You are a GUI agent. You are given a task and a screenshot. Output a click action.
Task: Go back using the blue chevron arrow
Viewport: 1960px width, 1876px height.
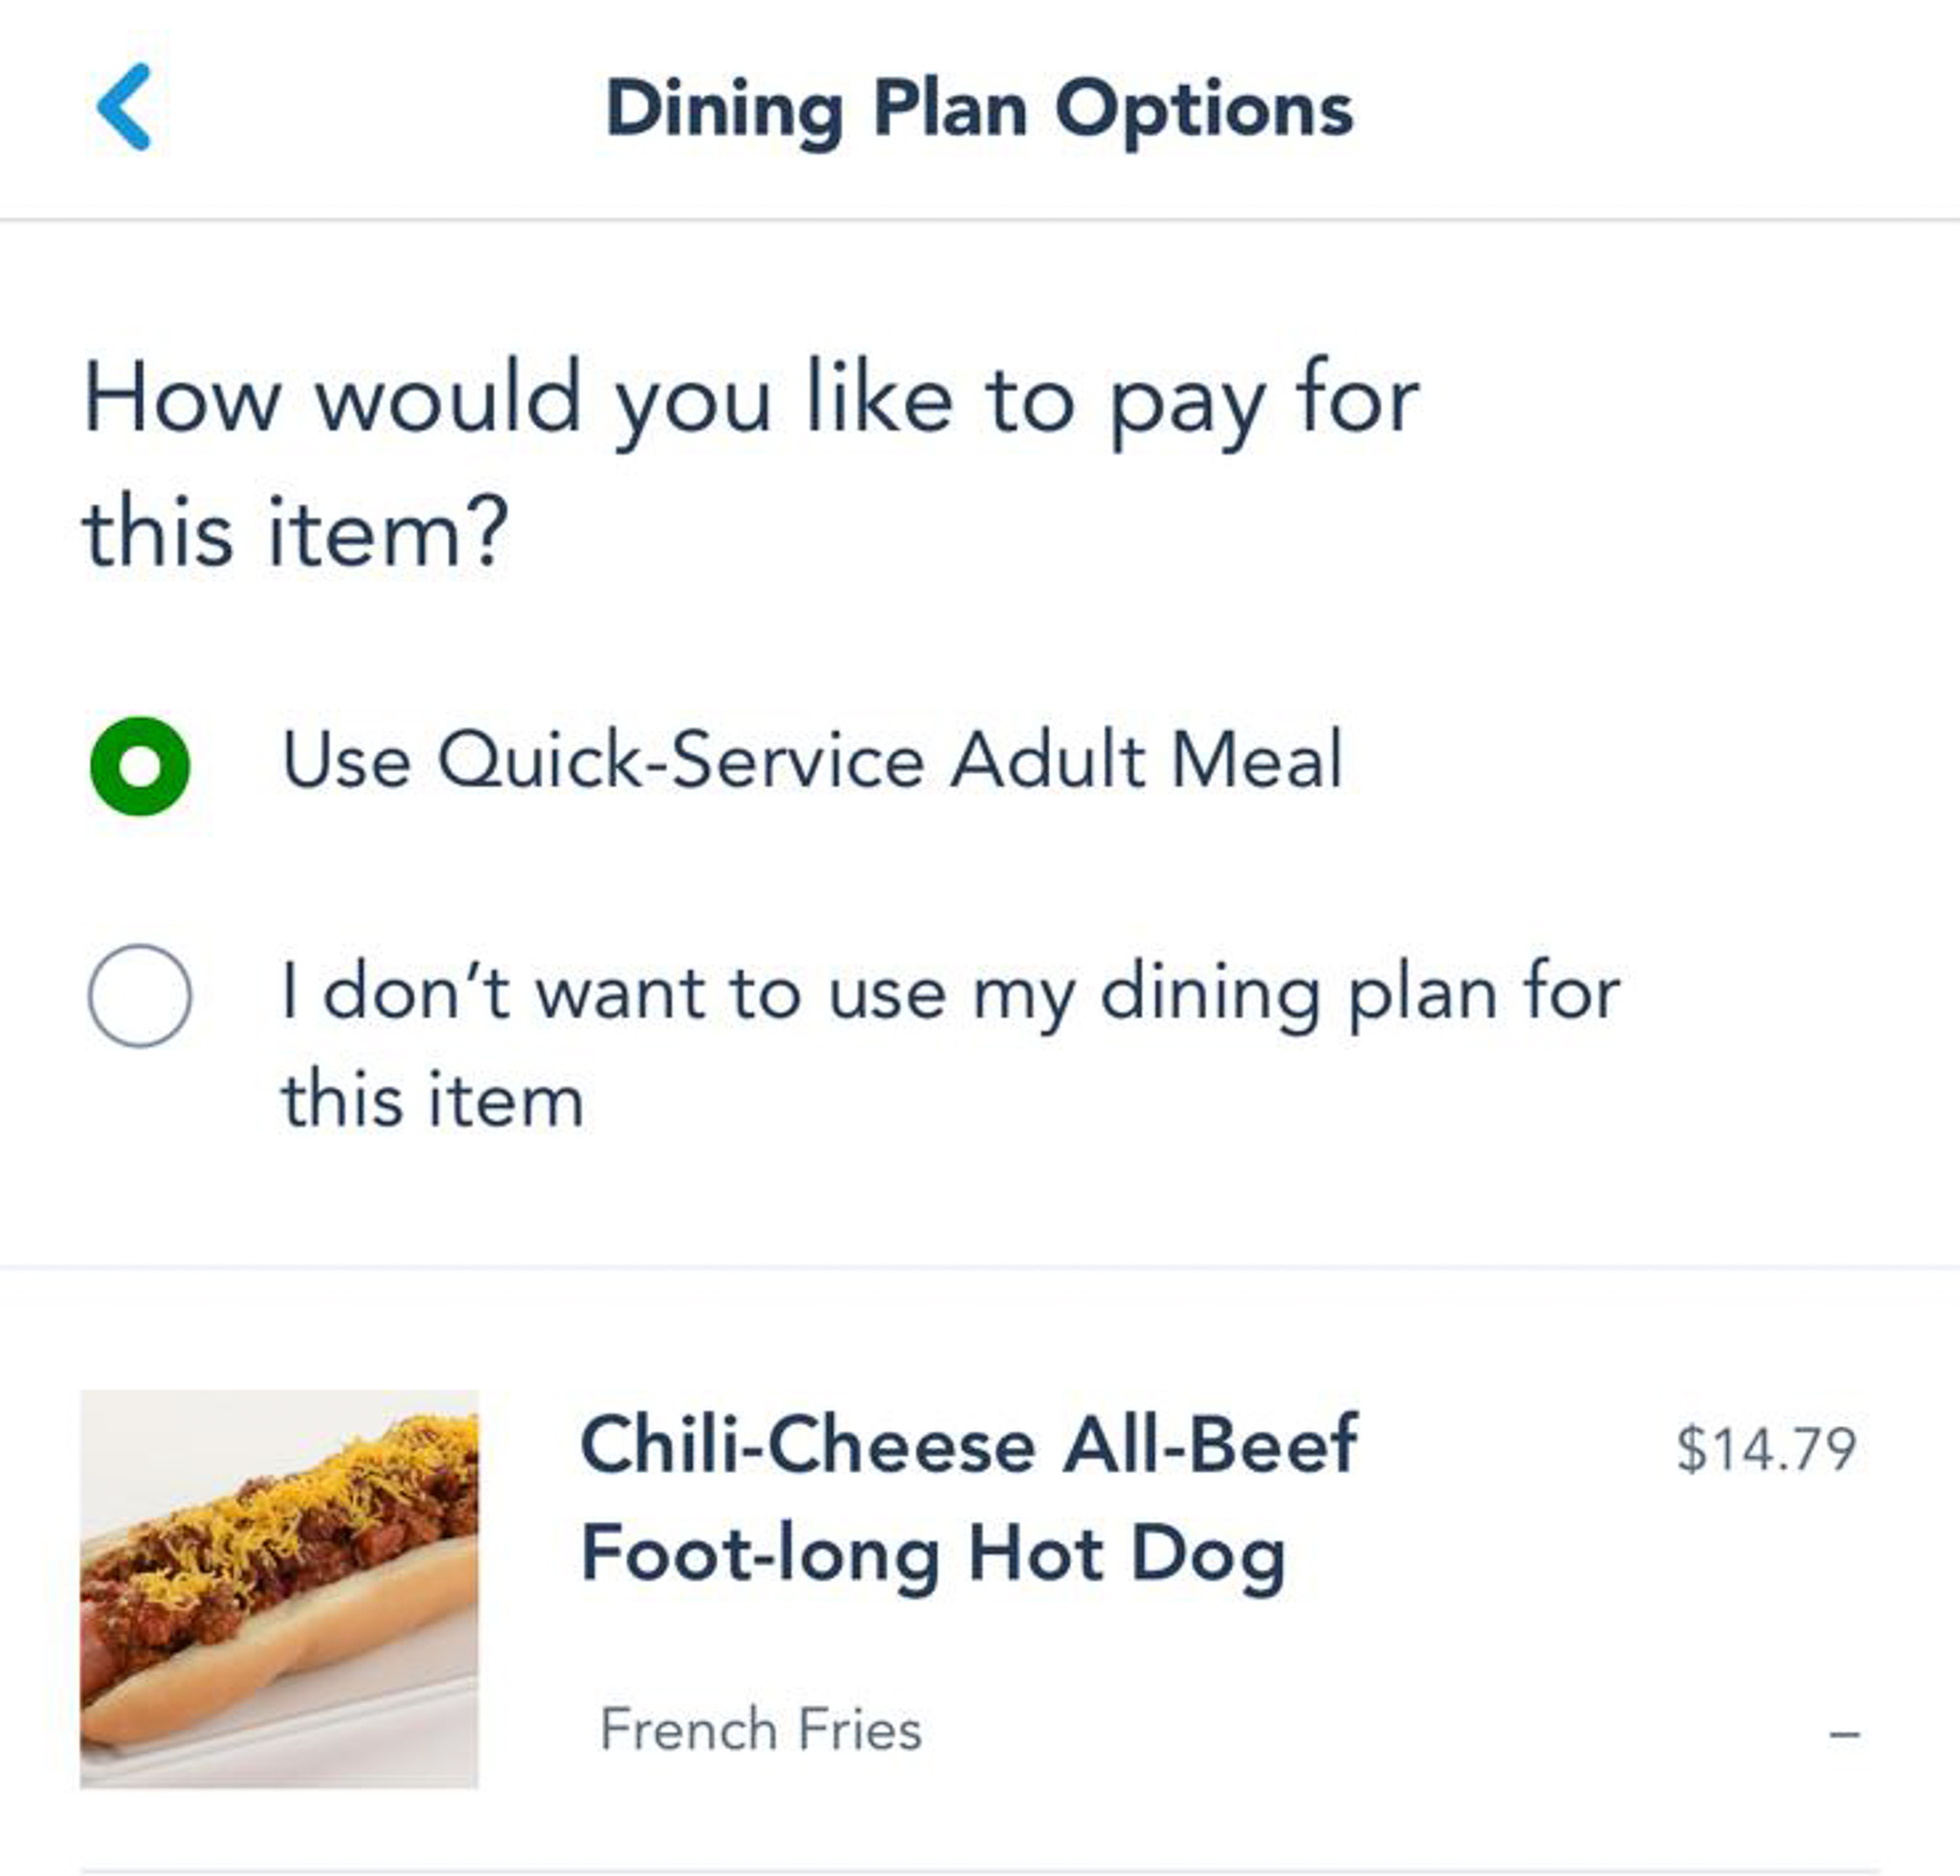pos(123,107)
